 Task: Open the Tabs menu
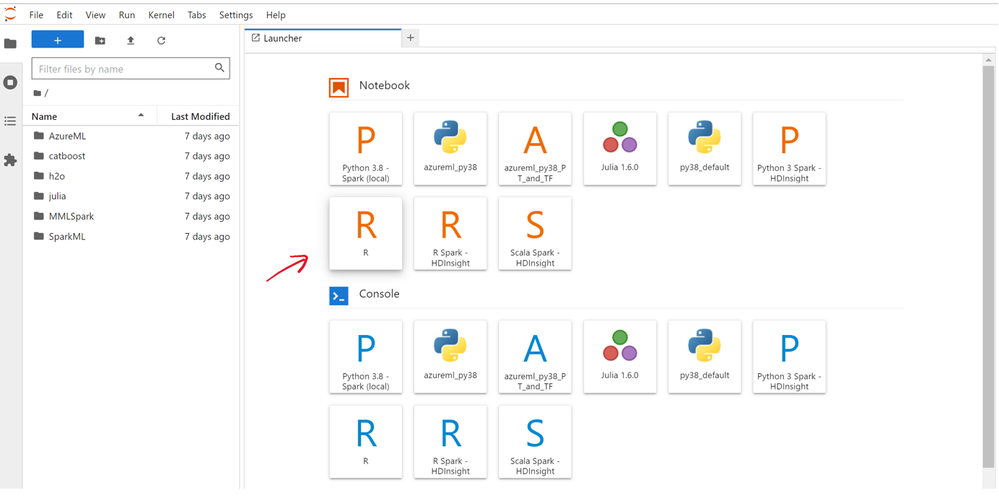197,15
